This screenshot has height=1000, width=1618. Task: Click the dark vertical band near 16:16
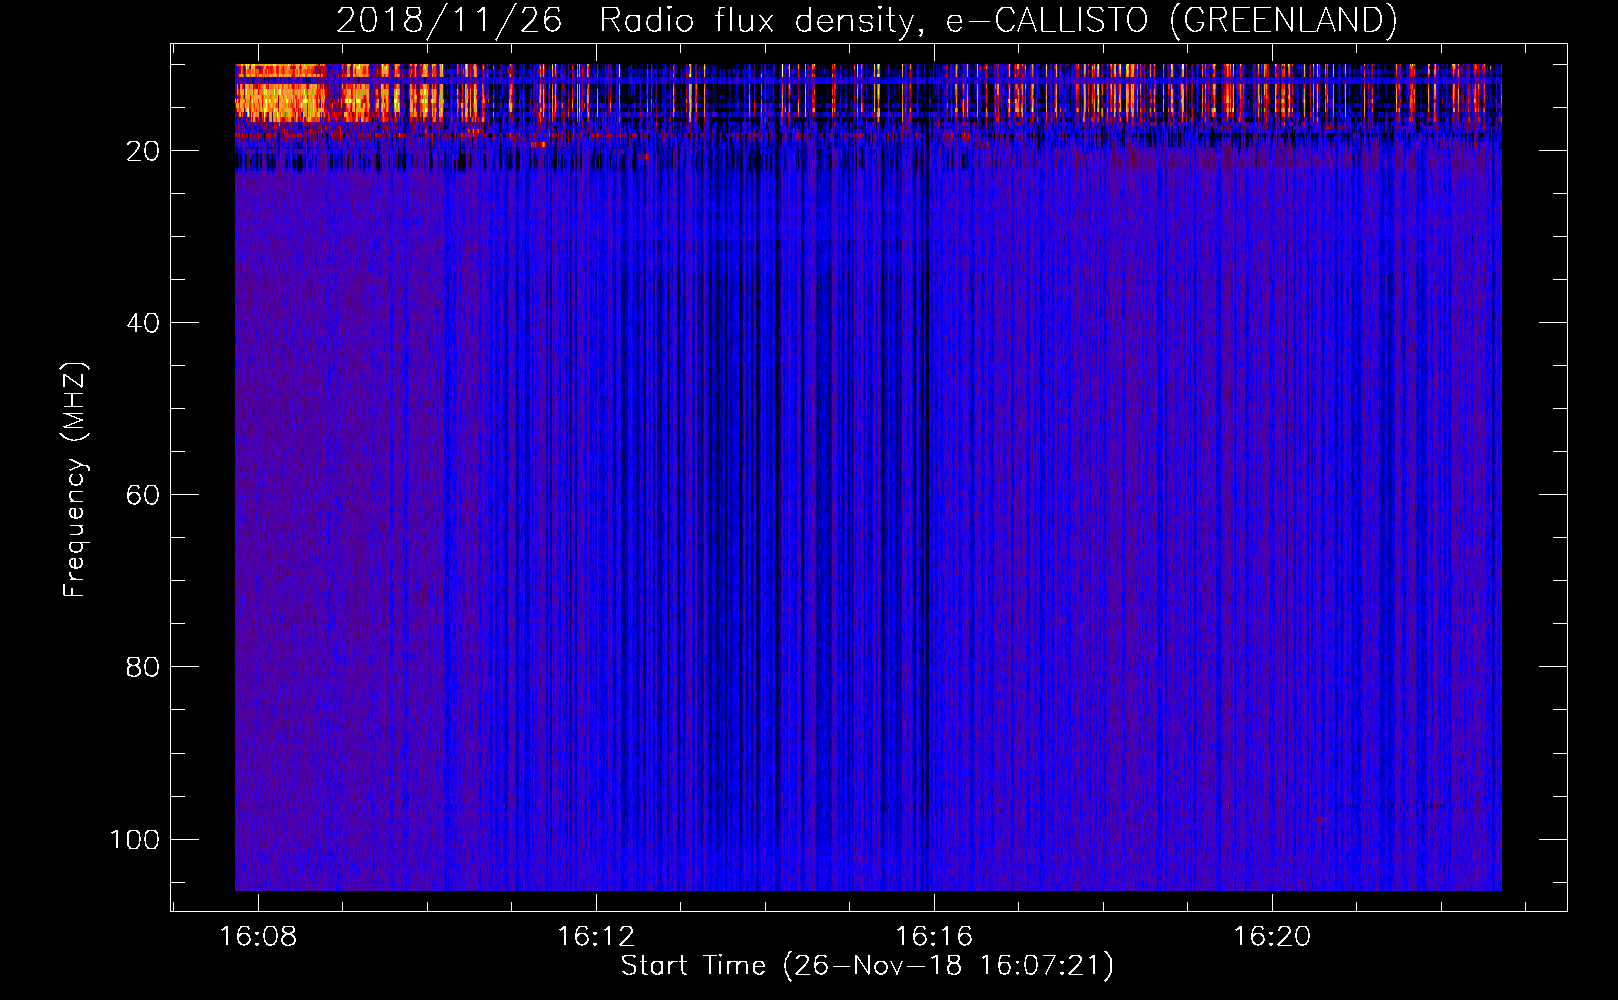tap(927, 500)
